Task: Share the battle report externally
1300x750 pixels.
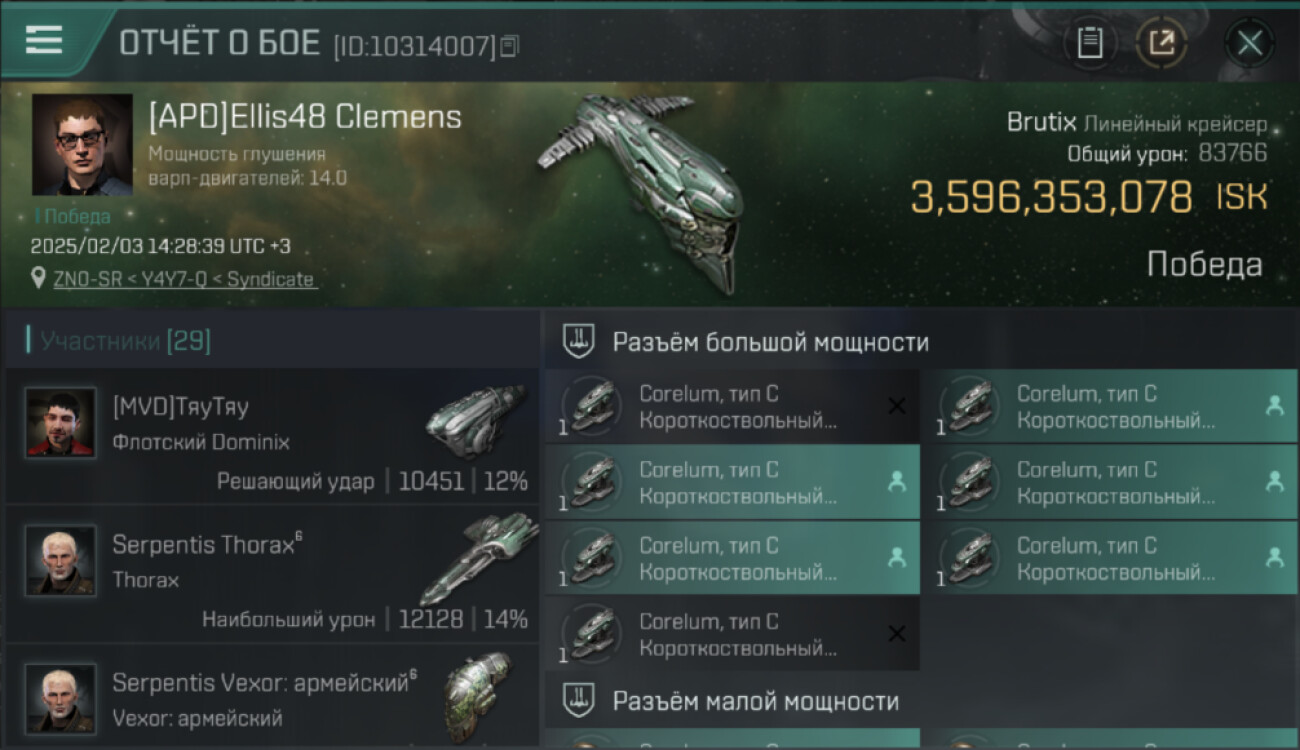Action: point(1162,43)
